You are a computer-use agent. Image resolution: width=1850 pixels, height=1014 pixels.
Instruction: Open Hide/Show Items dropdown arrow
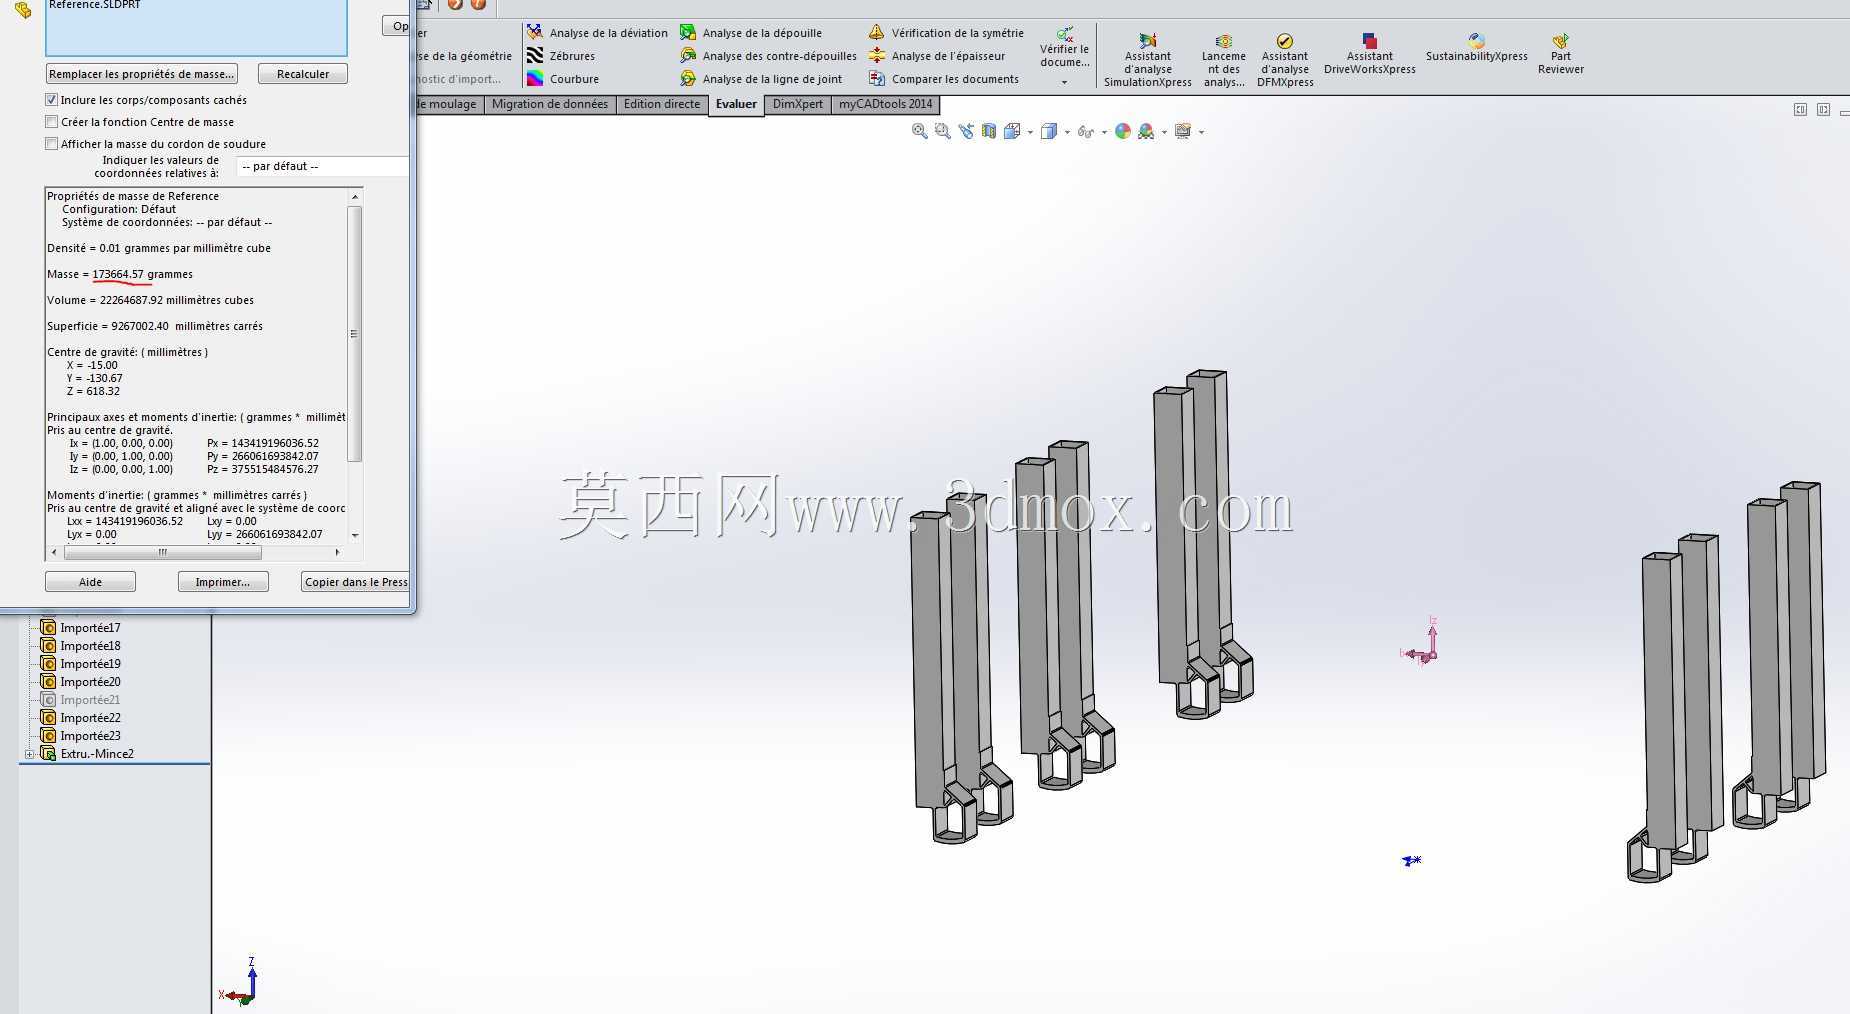point(1104,132)
